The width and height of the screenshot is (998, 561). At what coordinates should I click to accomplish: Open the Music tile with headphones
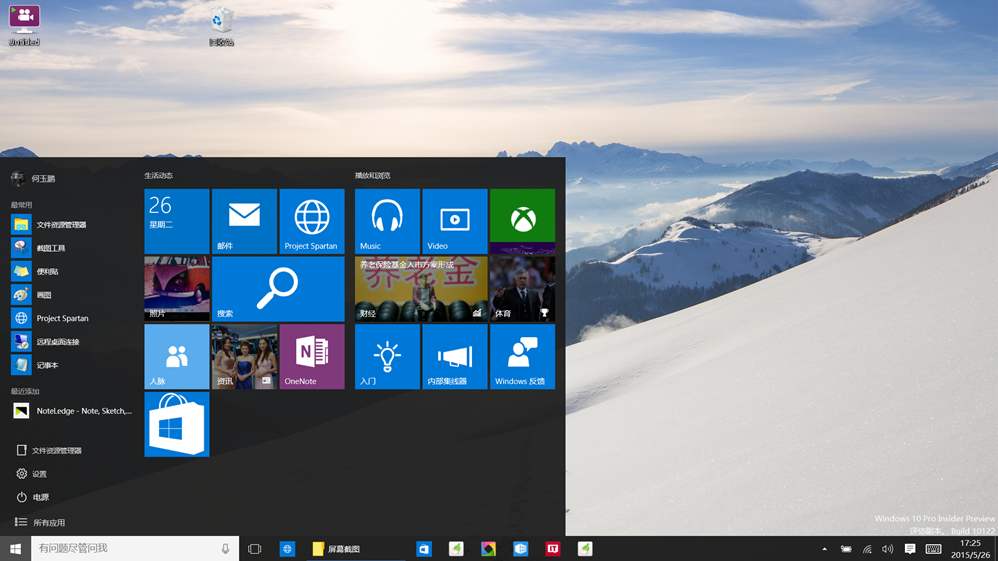point(387,221)
